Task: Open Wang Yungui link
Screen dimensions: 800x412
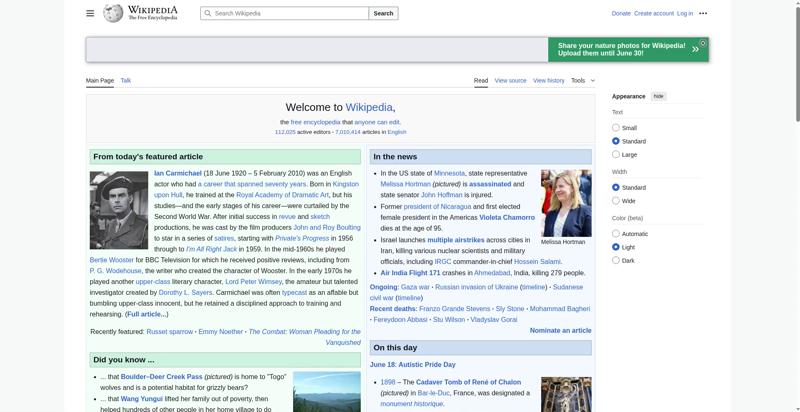Action: coord(141,399)
